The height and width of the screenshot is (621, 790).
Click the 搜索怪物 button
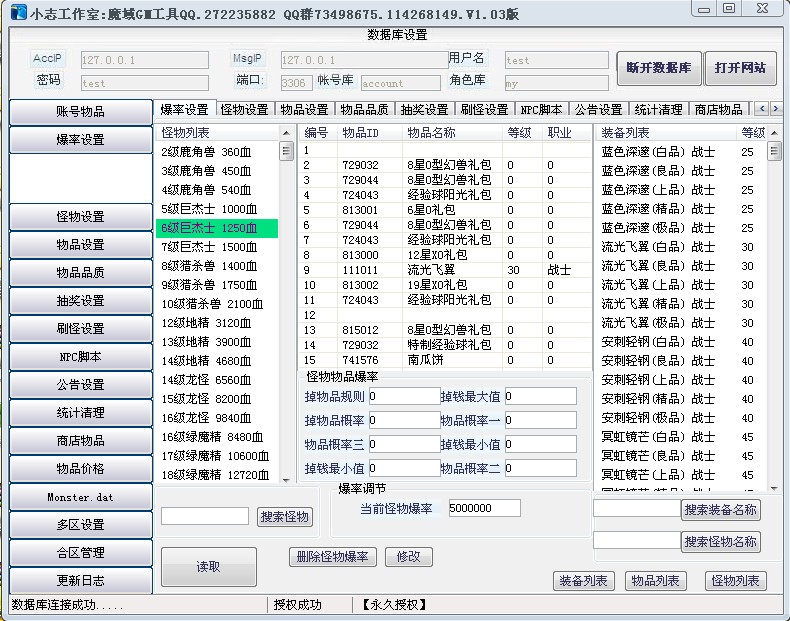click(x=285, y=517)
